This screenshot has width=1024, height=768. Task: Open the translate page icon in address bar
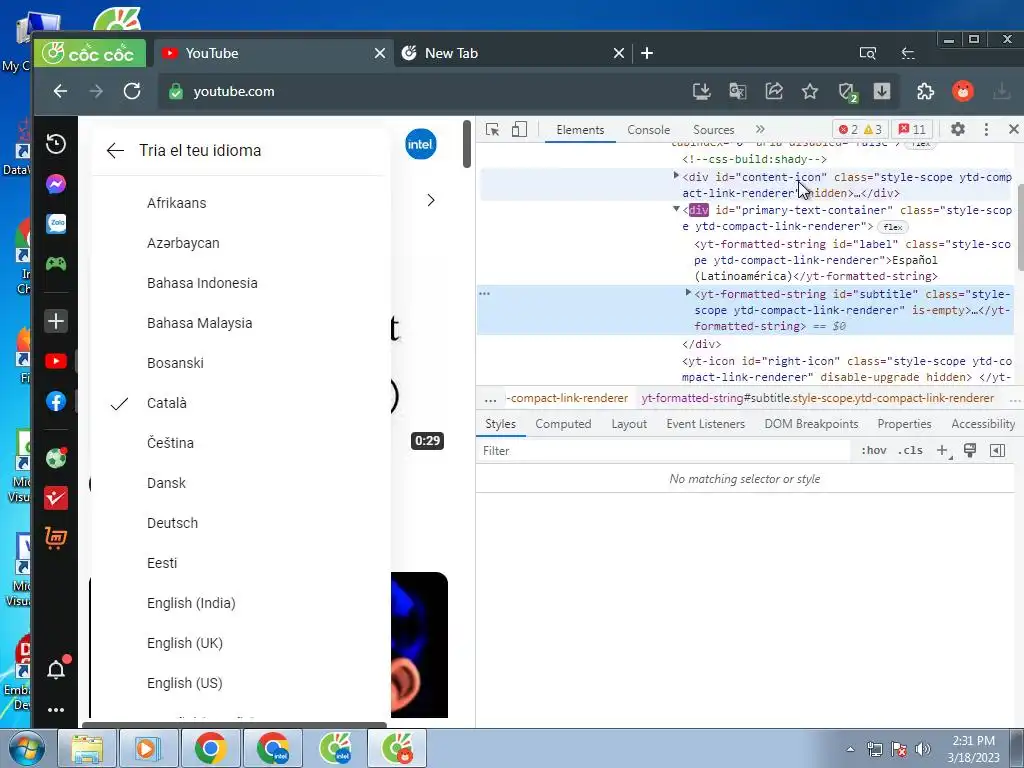click(x=737, y=91)
